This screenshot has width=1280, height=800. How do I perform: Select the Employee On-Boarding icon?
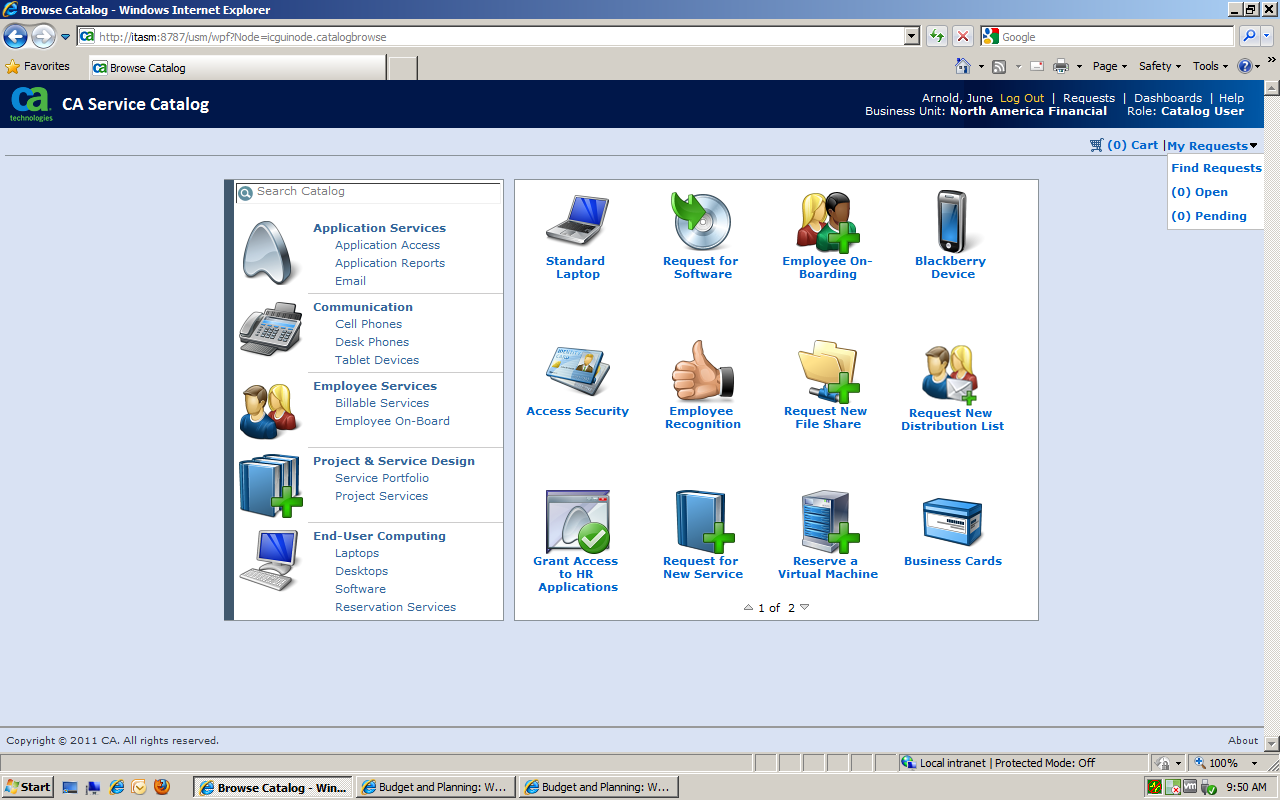(827, 221)
